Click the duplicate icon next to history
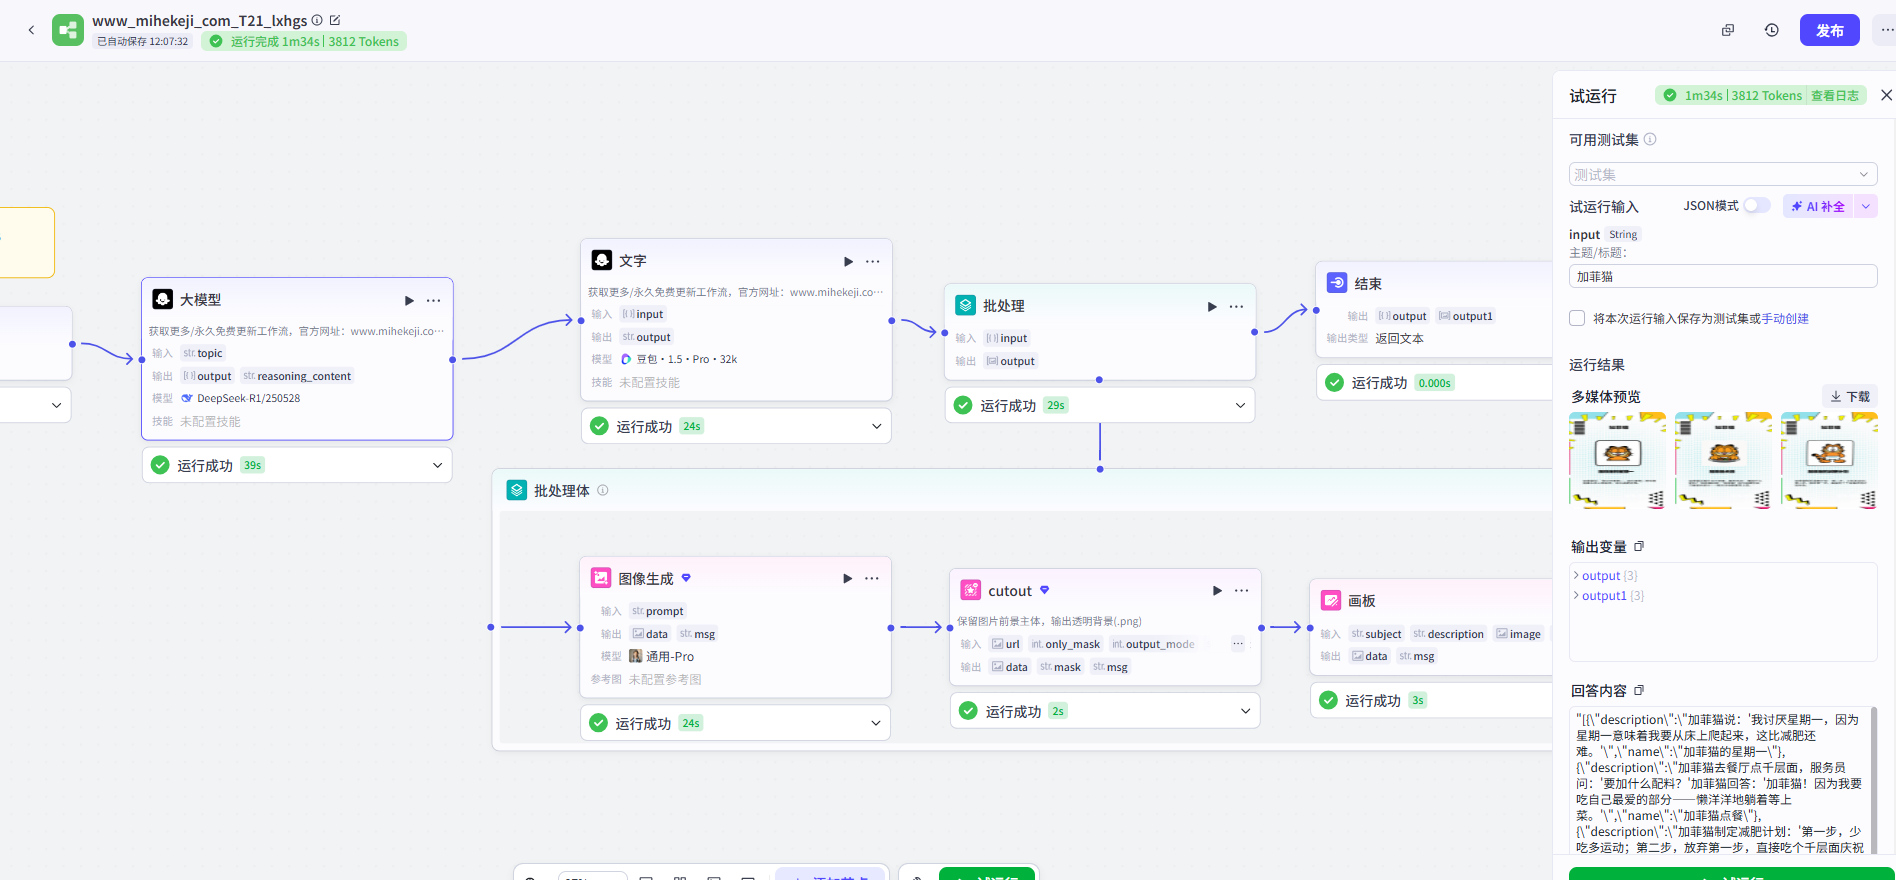The image size is (1896, 880). 1728,30
